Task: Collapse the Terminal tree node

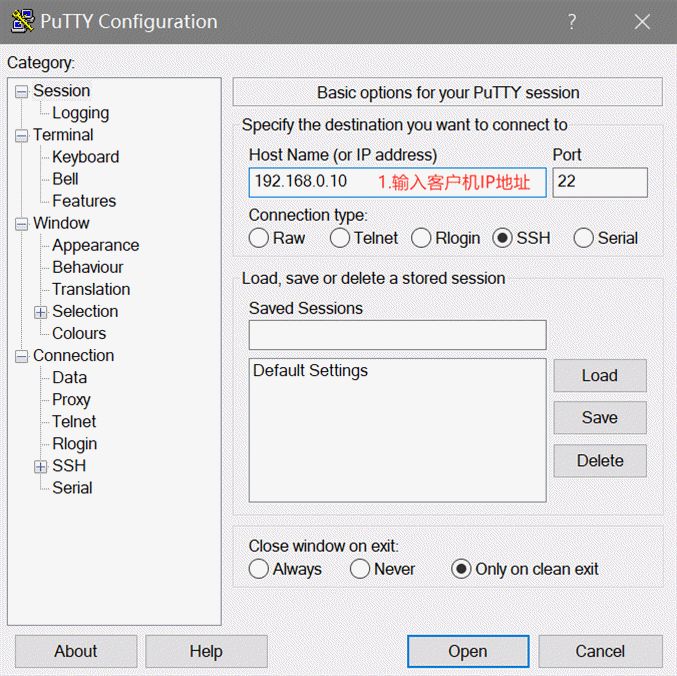Action: (x=21, y=136)
